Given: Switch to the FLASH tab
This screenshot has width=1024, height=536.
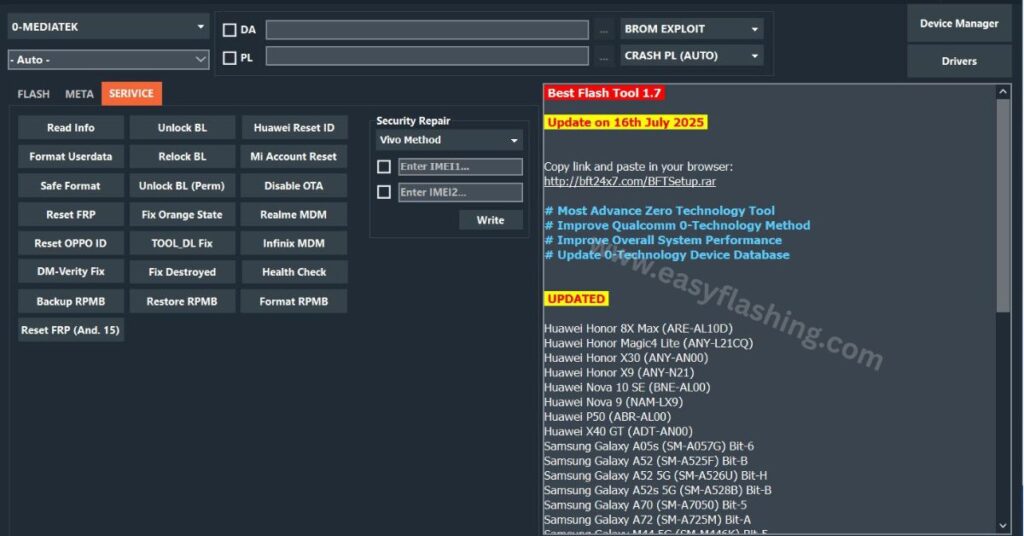Looking at the screenshot, I should (x=33, y=94).
